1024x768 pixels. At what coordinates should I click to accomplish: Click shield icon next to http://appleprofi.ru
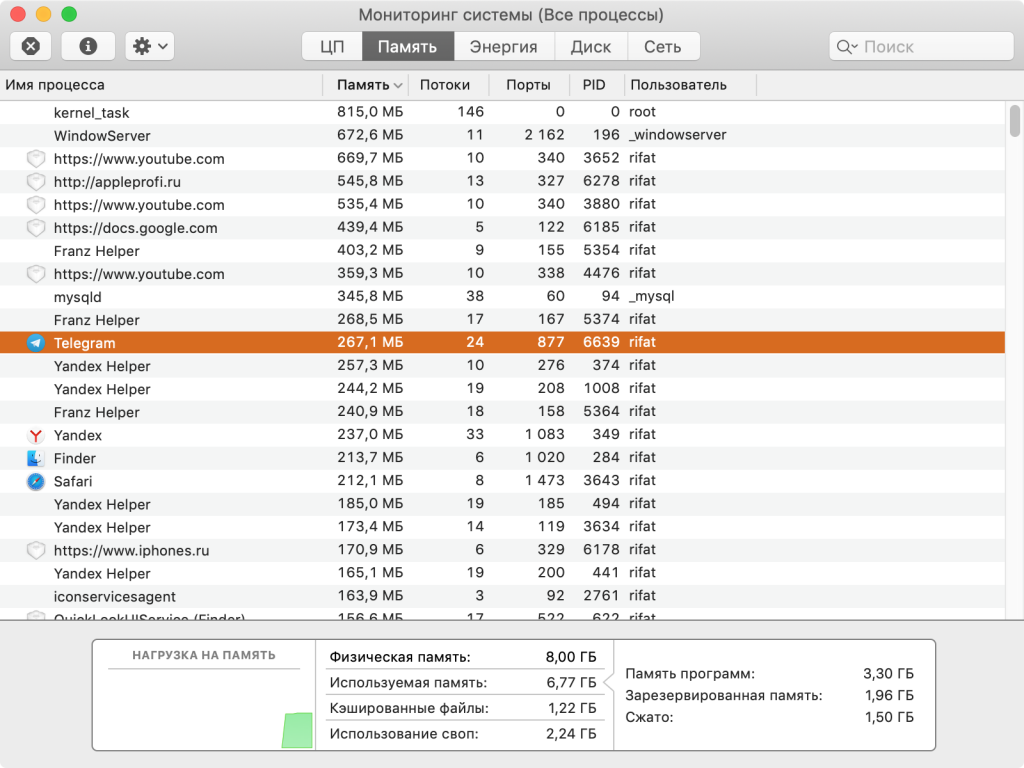pos(35,182)
